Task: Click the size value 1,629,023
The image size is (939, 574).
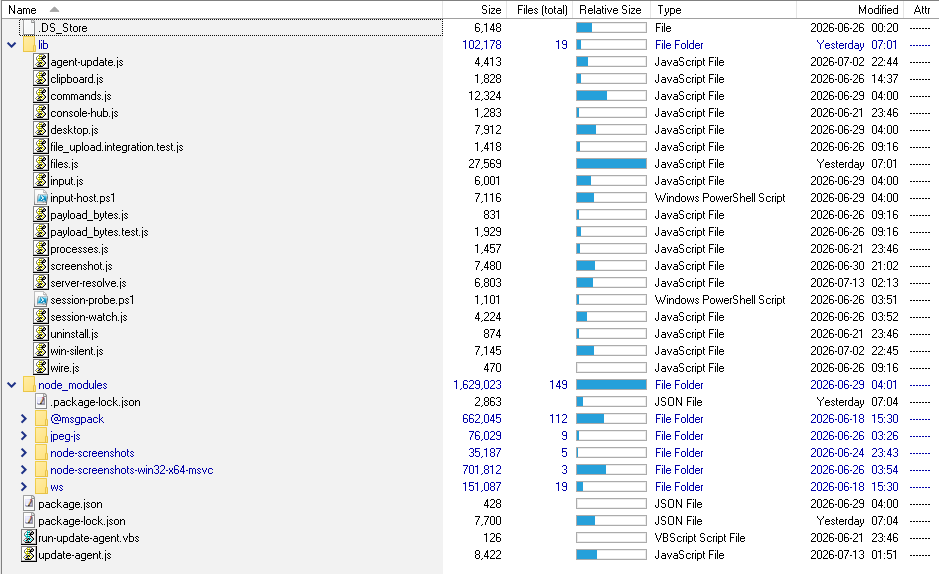Action: tap(477, 385)
